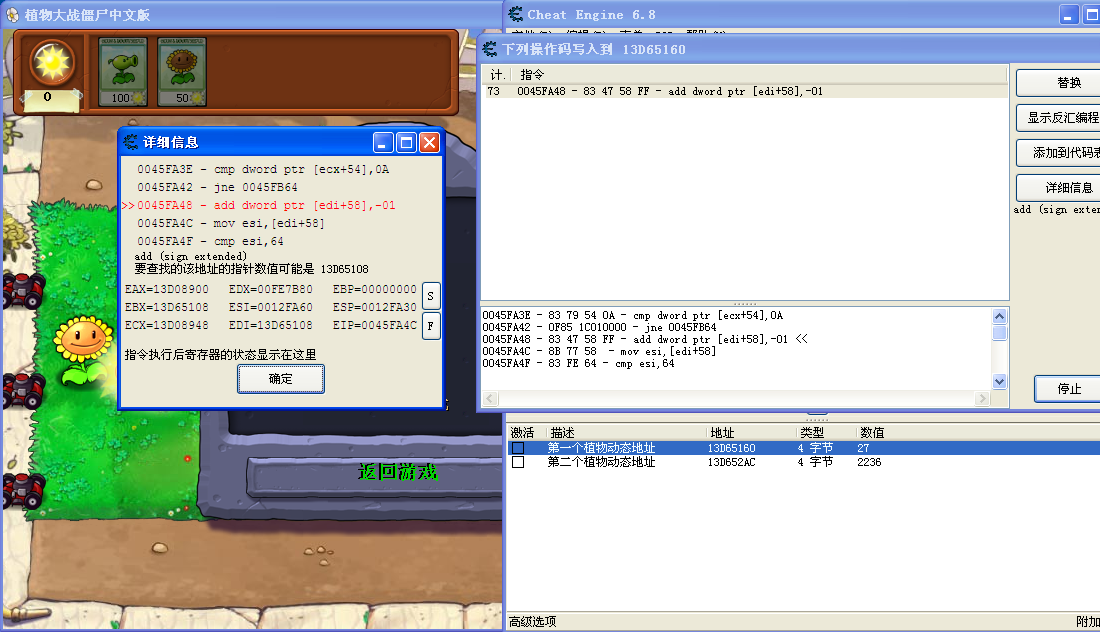Stop monitoring with the 停止 button
Viewport: 1100px width, 632px height.
[1067, 389]
